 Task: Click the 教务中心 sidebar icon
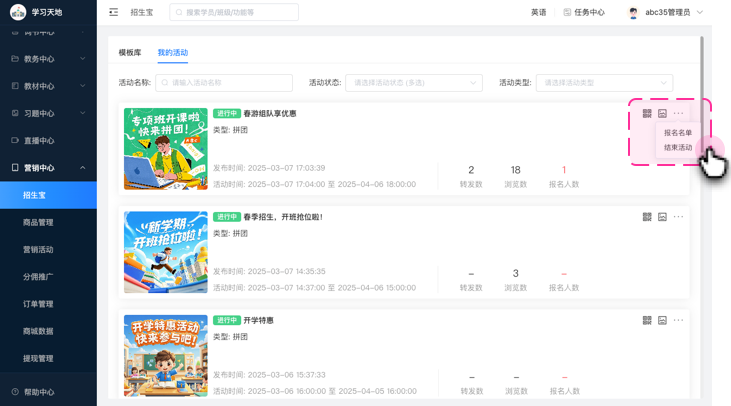(x=15, y=59)
